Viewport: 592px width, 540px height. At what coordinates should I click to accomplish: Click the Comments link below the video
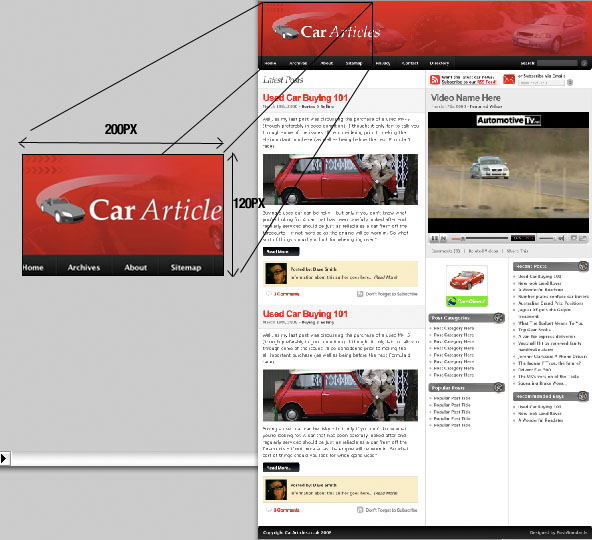446,251
